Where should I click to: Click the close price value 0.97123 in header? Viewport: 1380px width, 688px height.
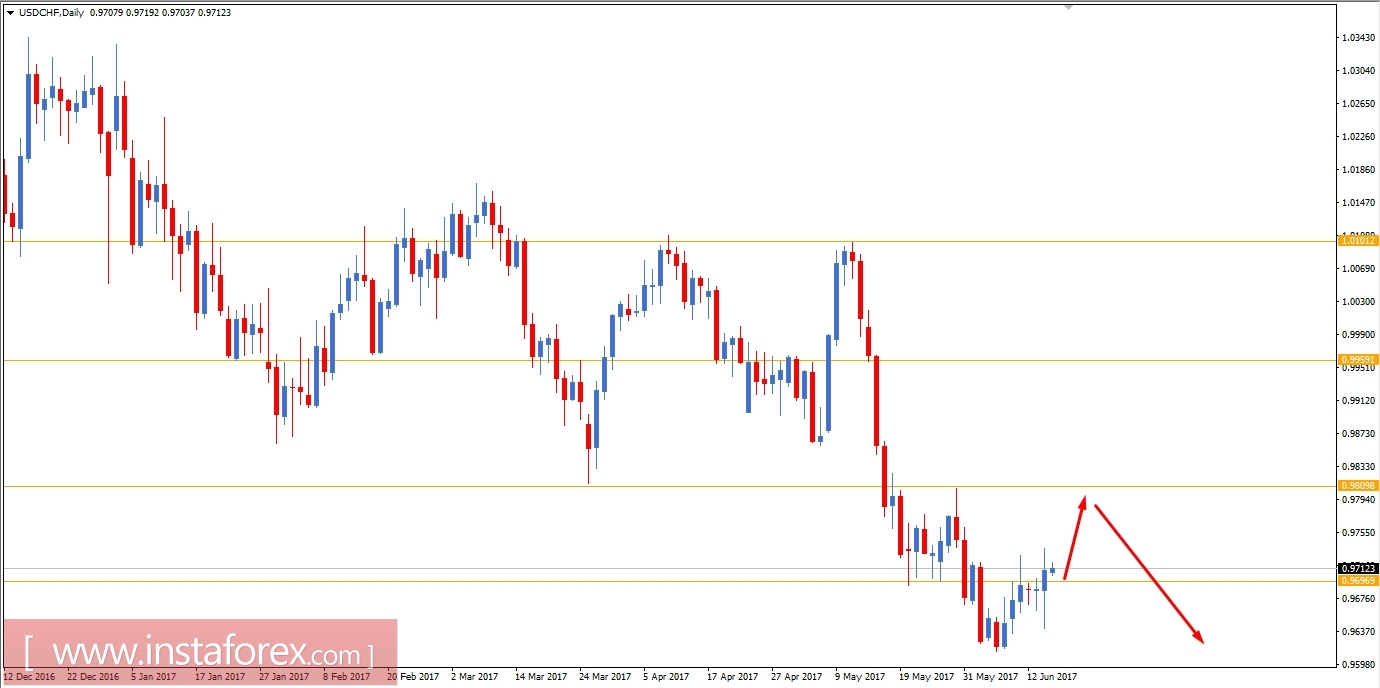pos(215,13)
